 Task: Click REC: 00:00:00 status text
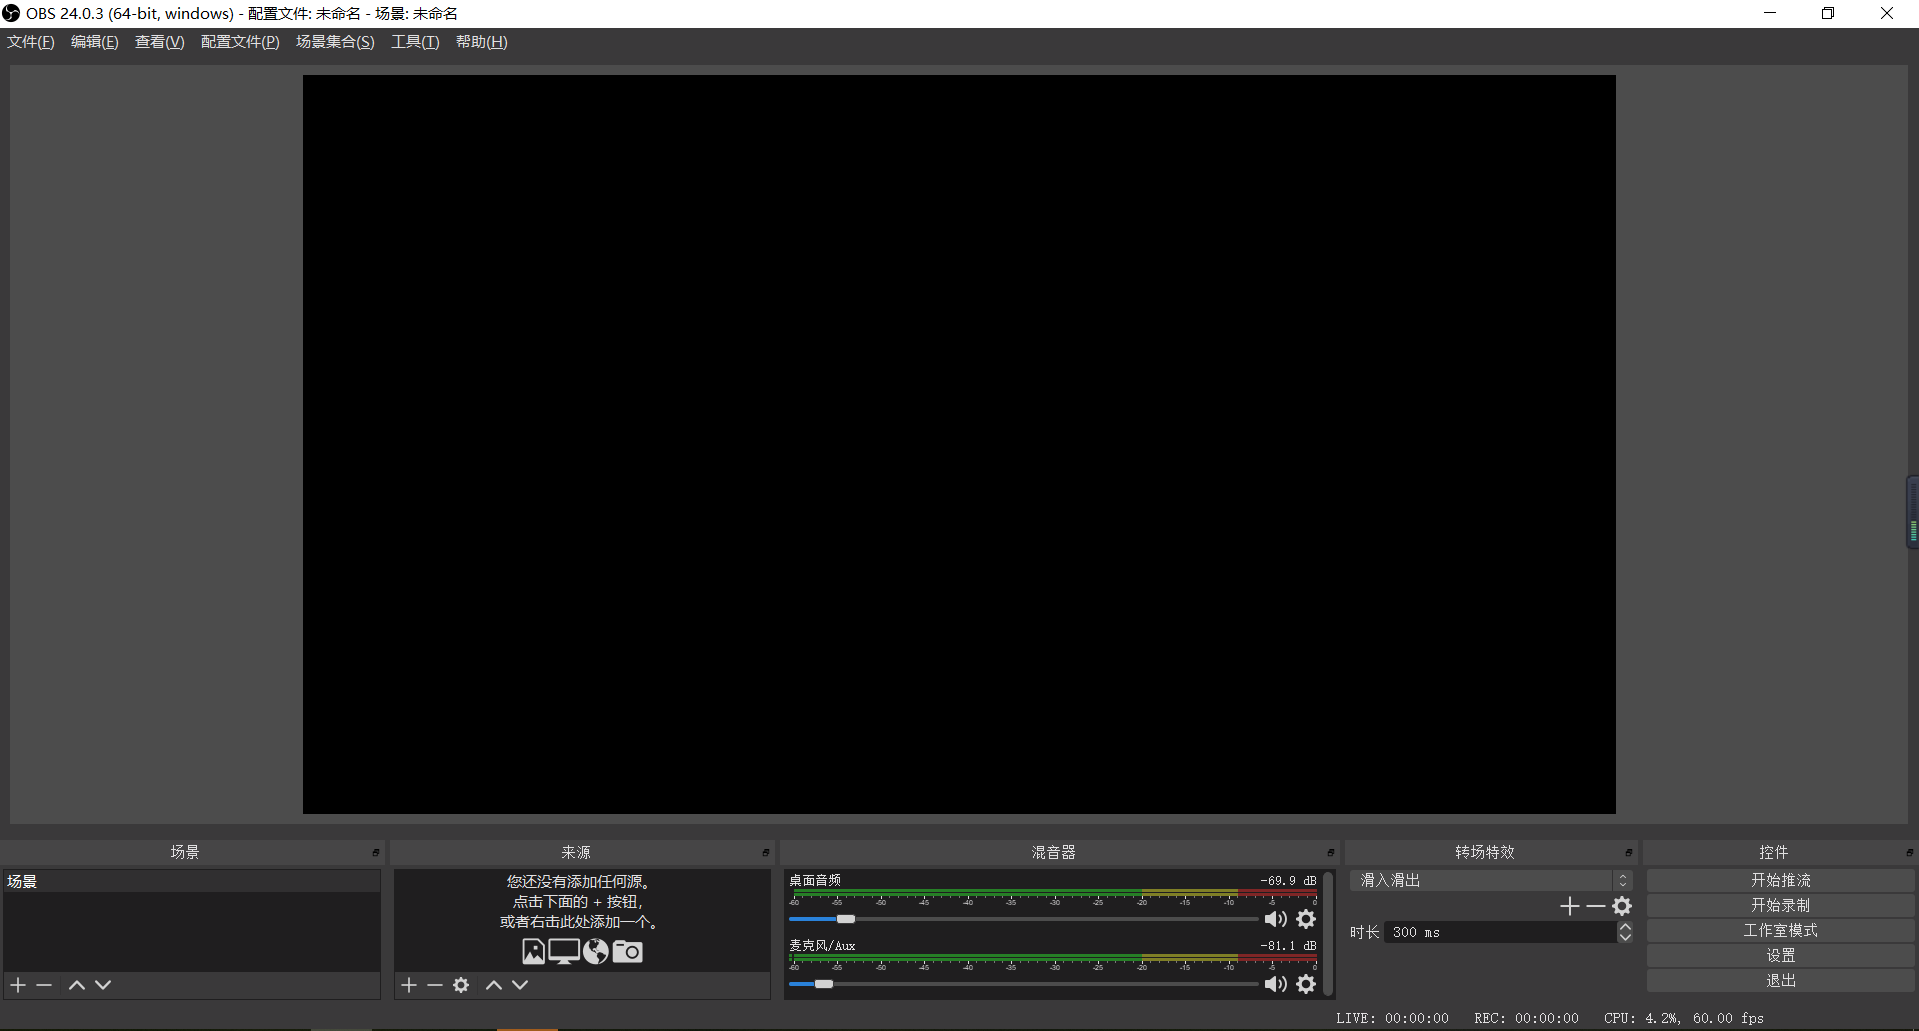coord(1526,1019)
